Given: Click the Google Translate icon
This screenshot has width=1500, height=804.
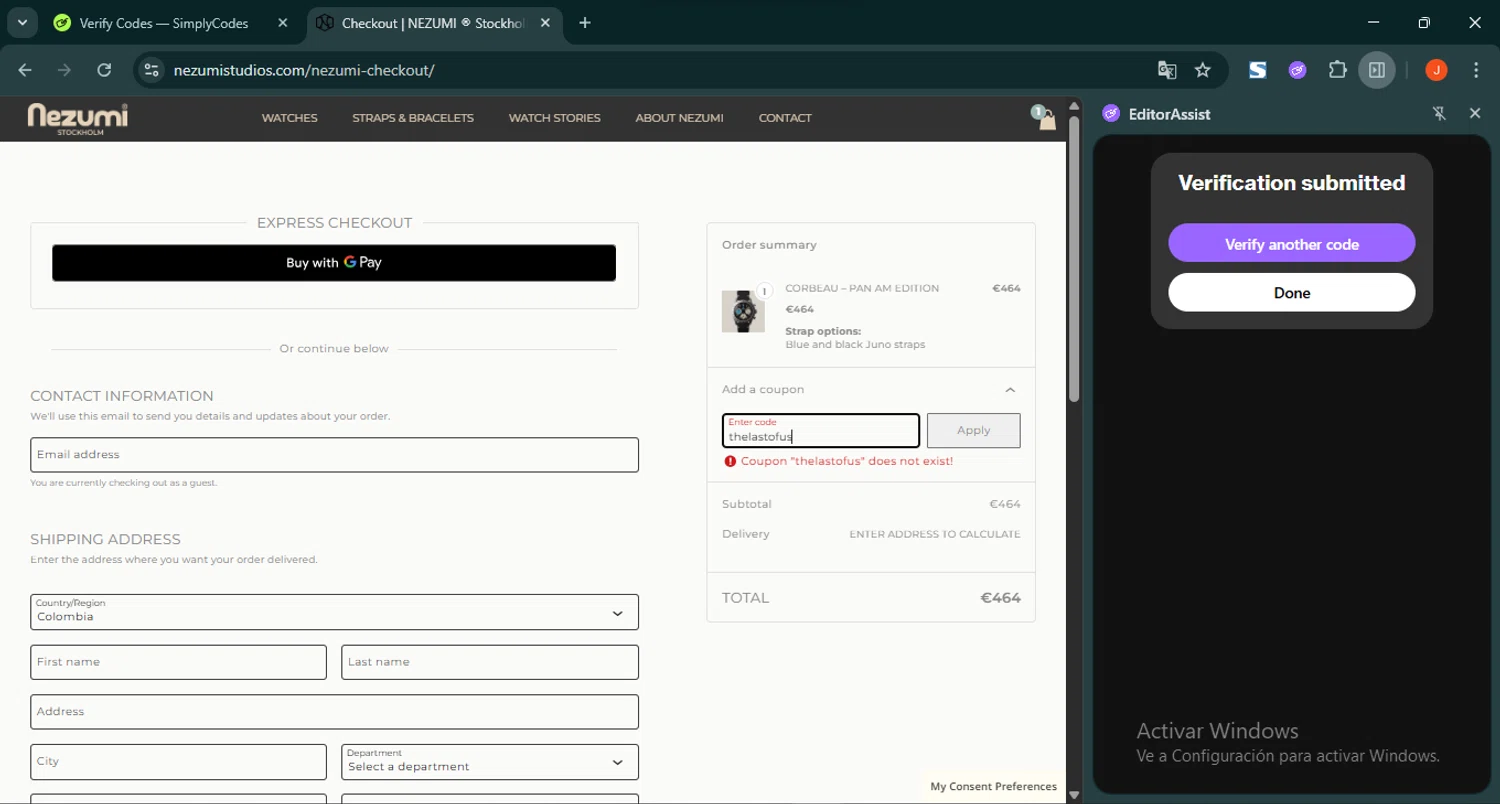Looking at the screenshot, I should point(1167,70).
